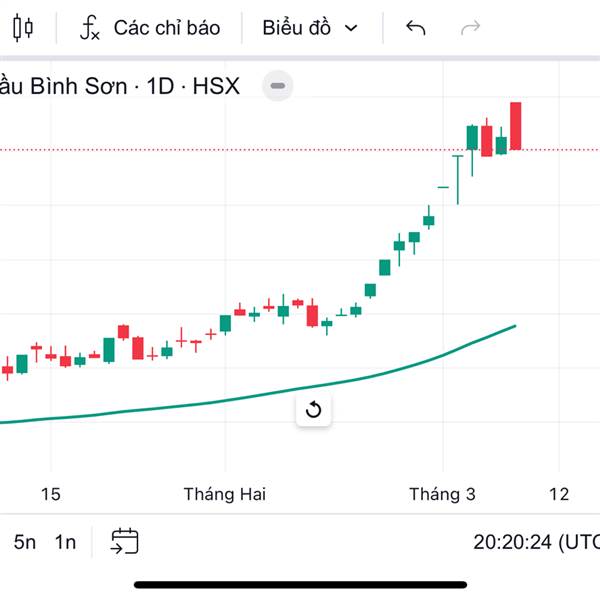Select the green moving average line
600x600 pixels.
200,405
